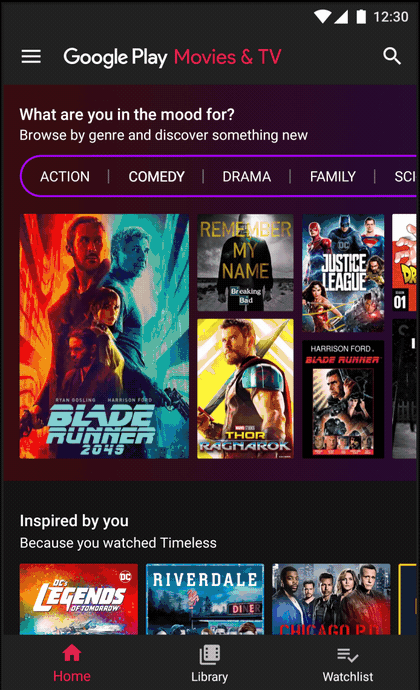Open the Riverdale show thumbnail
This screenshot has width=420, height=690.
pos(205,599)
